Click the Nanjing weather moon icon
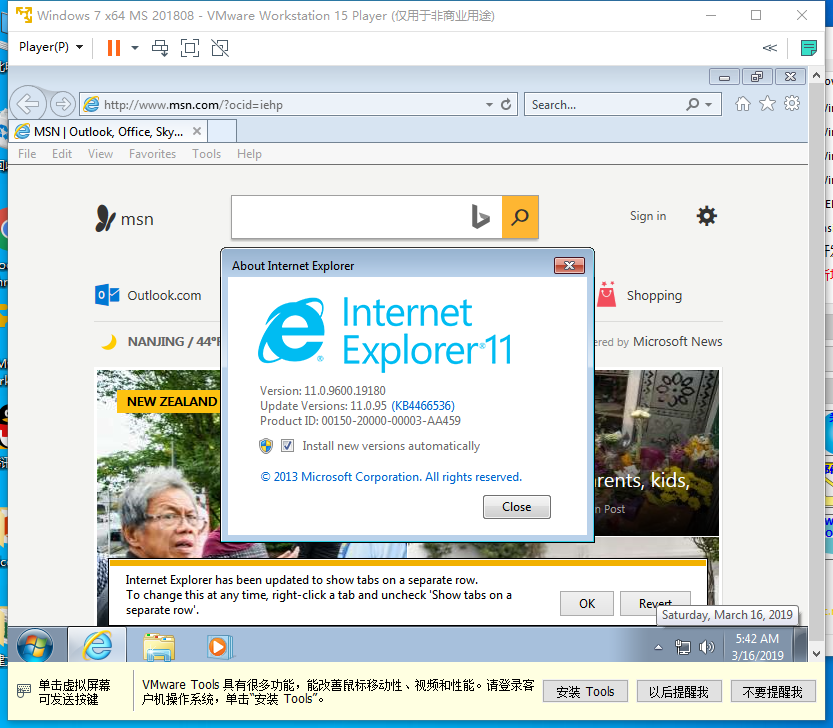The image size is (833, 728). (x=109, y=342)
